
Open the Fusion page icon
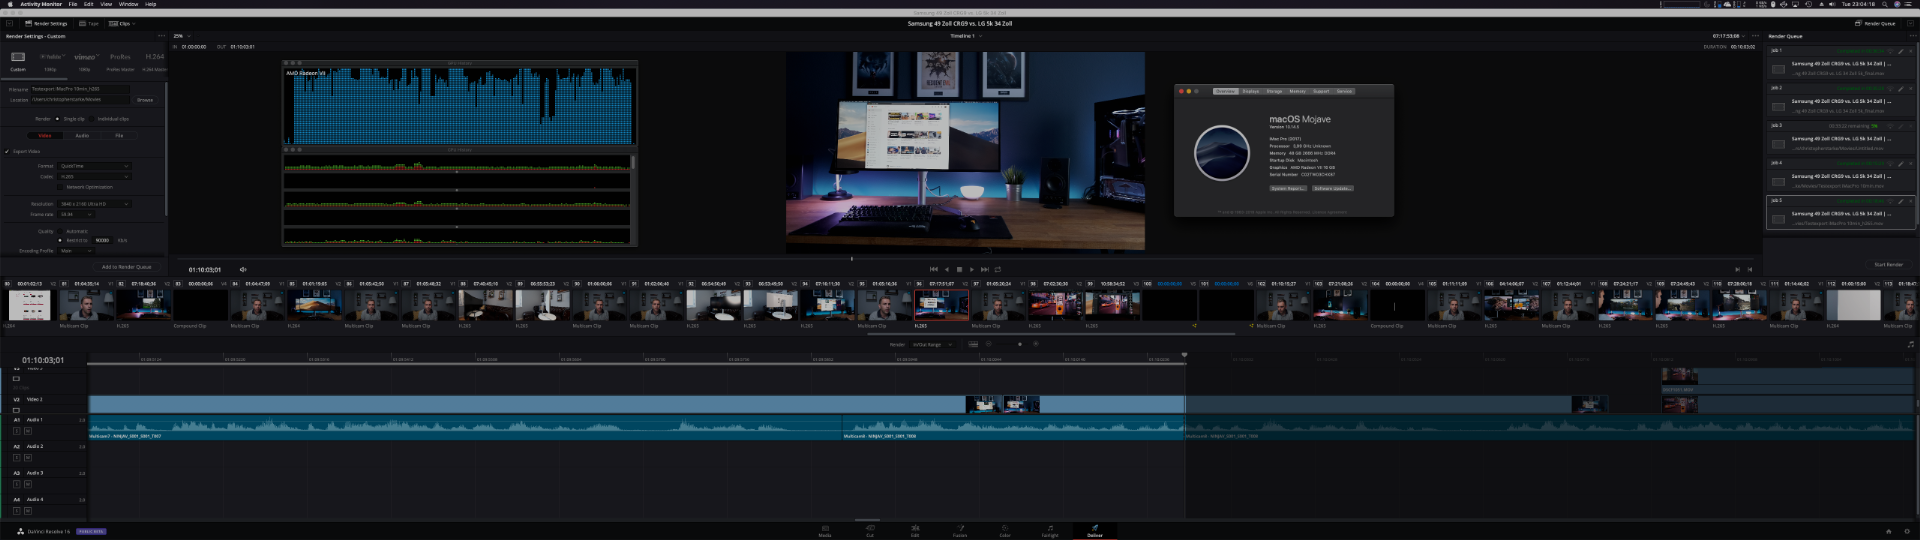960,529
